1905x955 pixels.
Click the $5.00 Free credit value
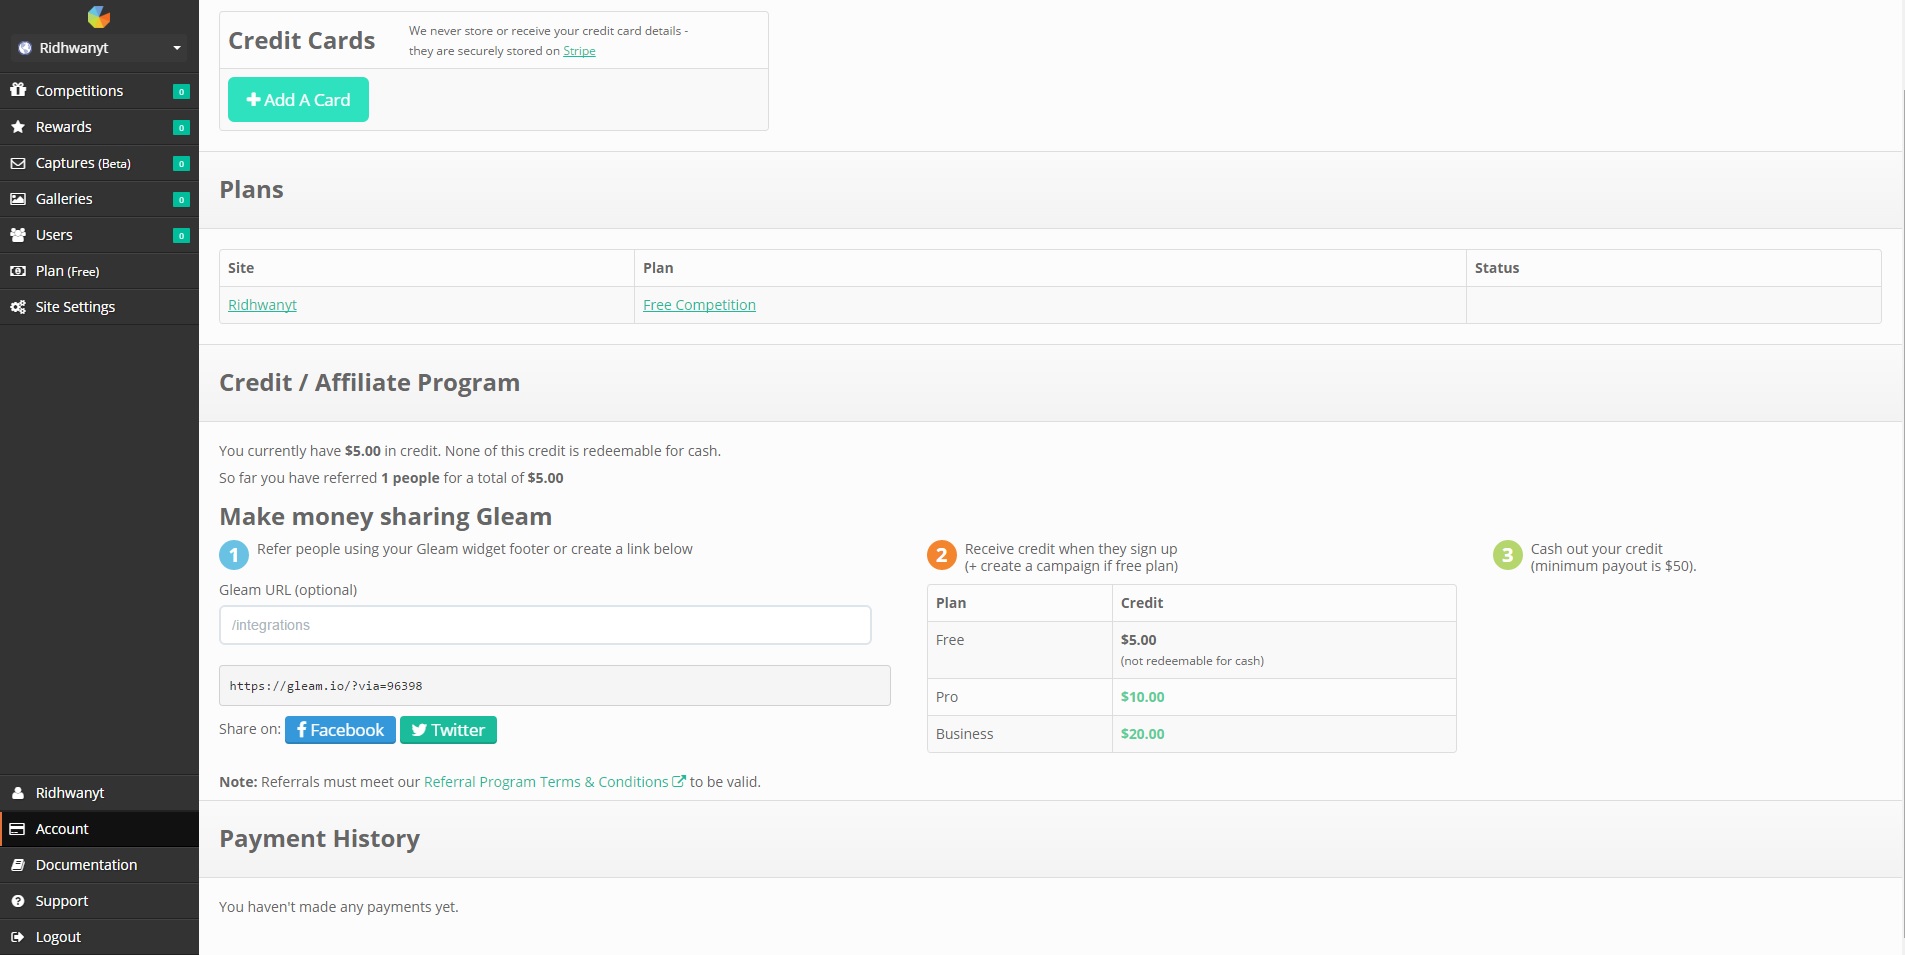click(1139, 640)
